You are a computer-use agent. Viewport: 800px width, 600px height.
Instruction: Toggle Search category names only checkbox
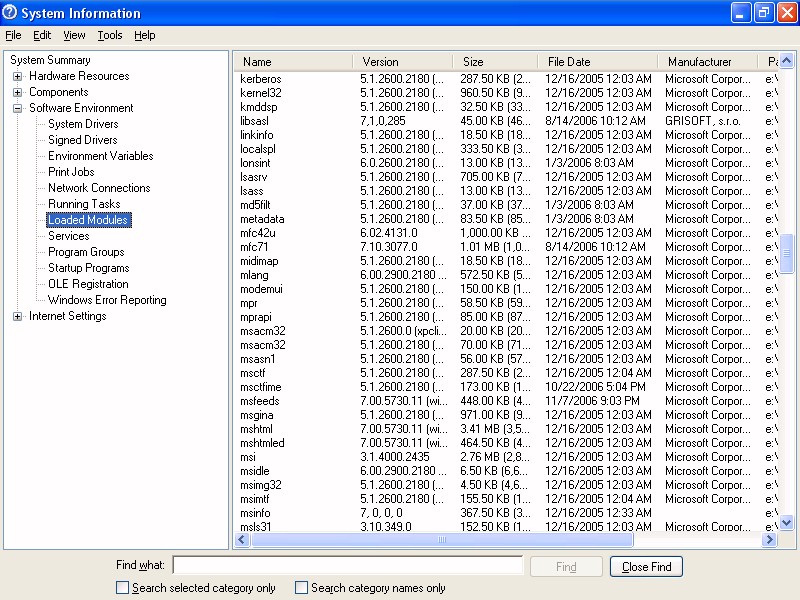[x=301, y=588]
